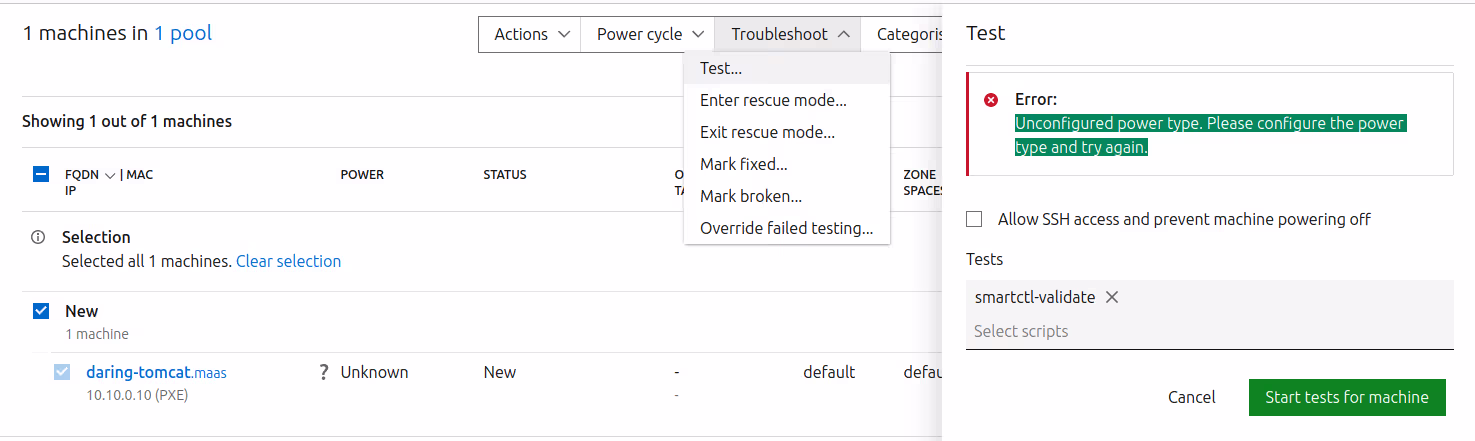This screenshot has width=1475, height=441.
Task: Select Enter rescue mode menu item
Action: coord(773,100)
